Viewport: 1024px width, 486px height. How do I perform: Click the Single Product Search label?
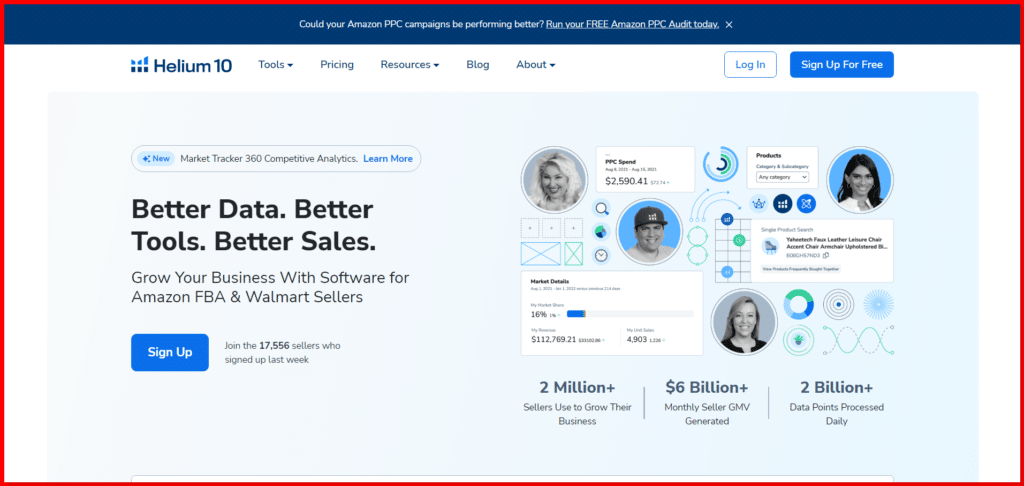[787, 230]
